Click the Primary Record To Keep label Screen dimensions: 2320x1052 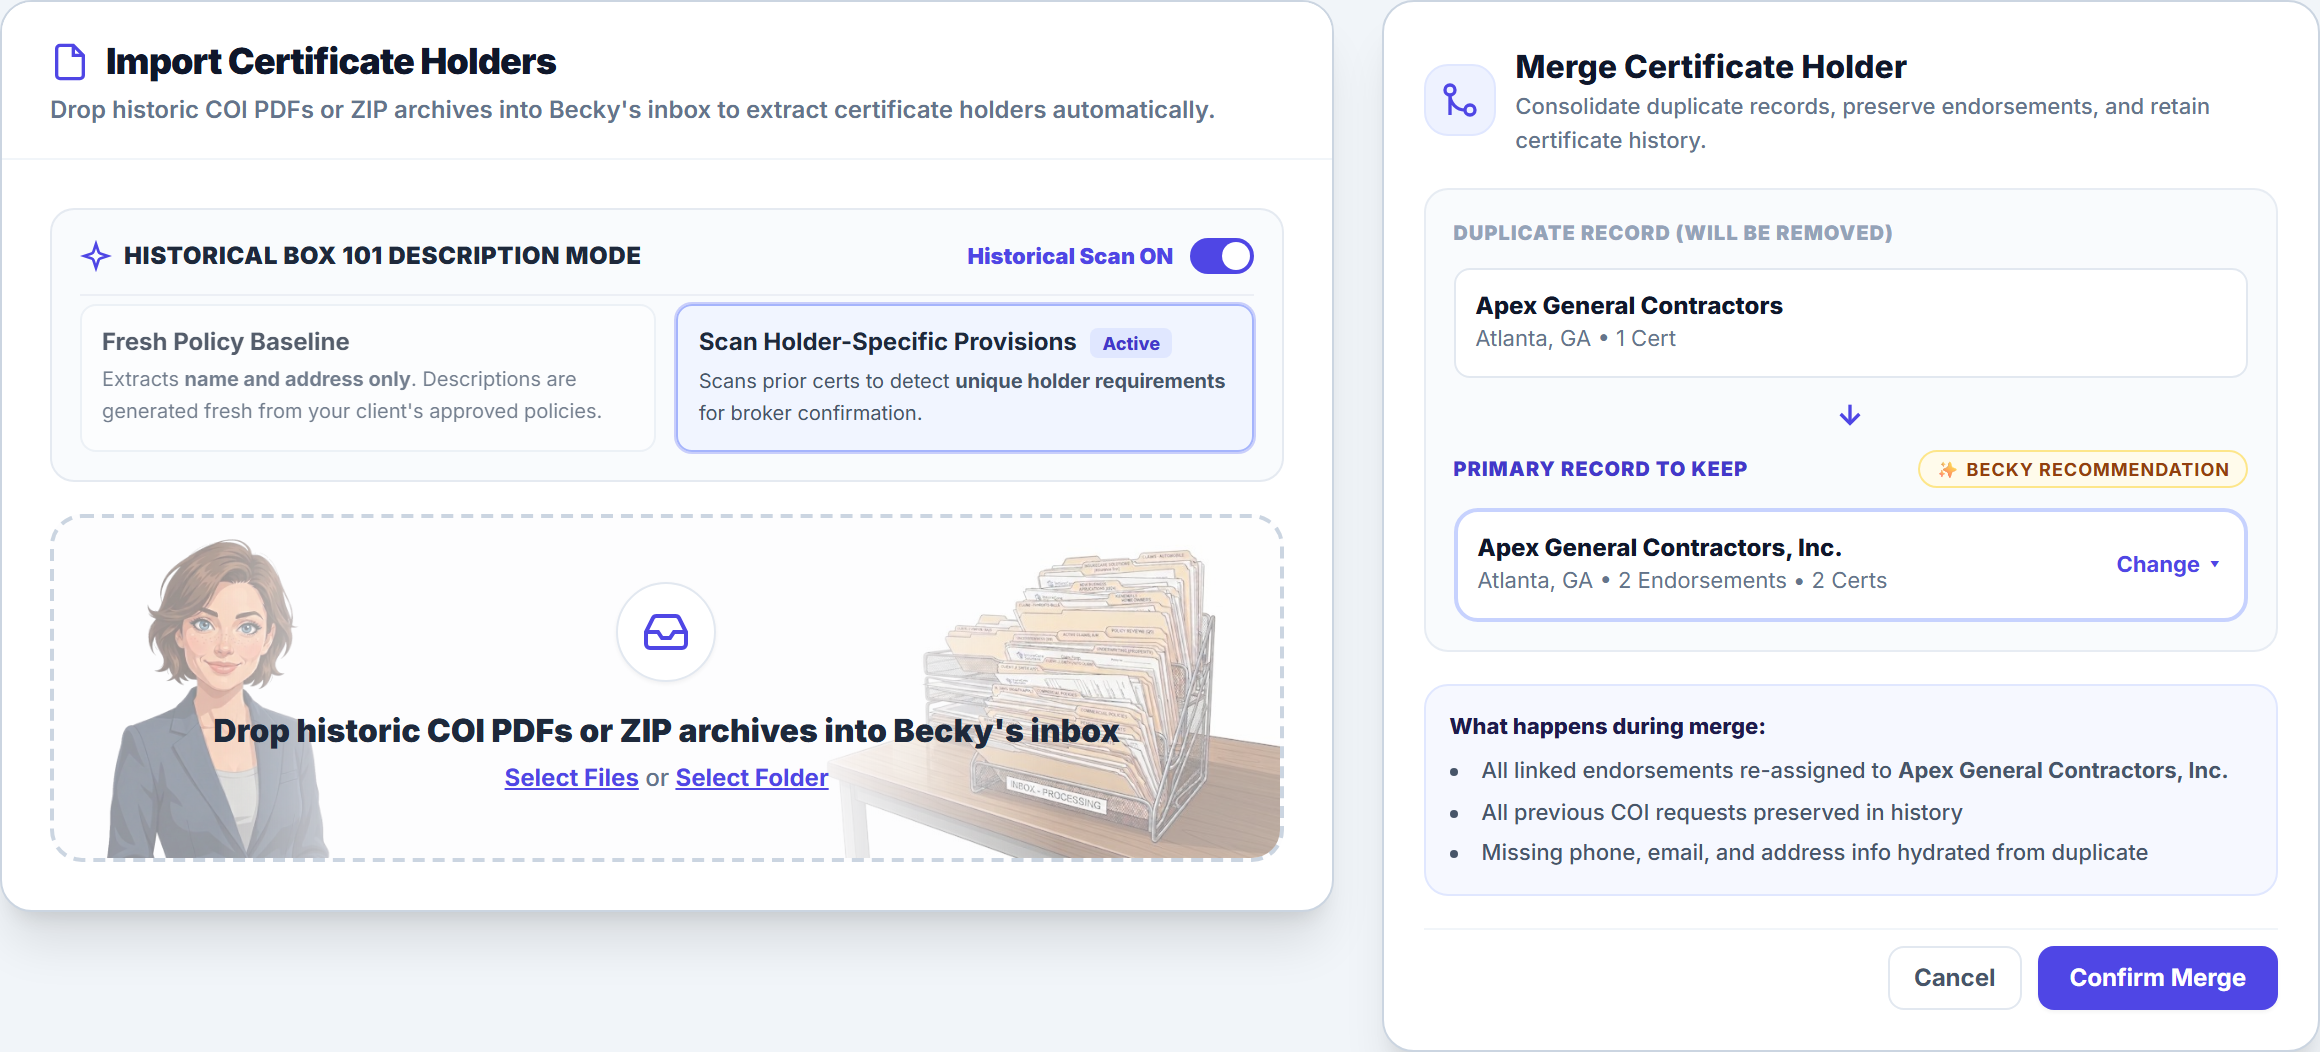coord(1600,469)
